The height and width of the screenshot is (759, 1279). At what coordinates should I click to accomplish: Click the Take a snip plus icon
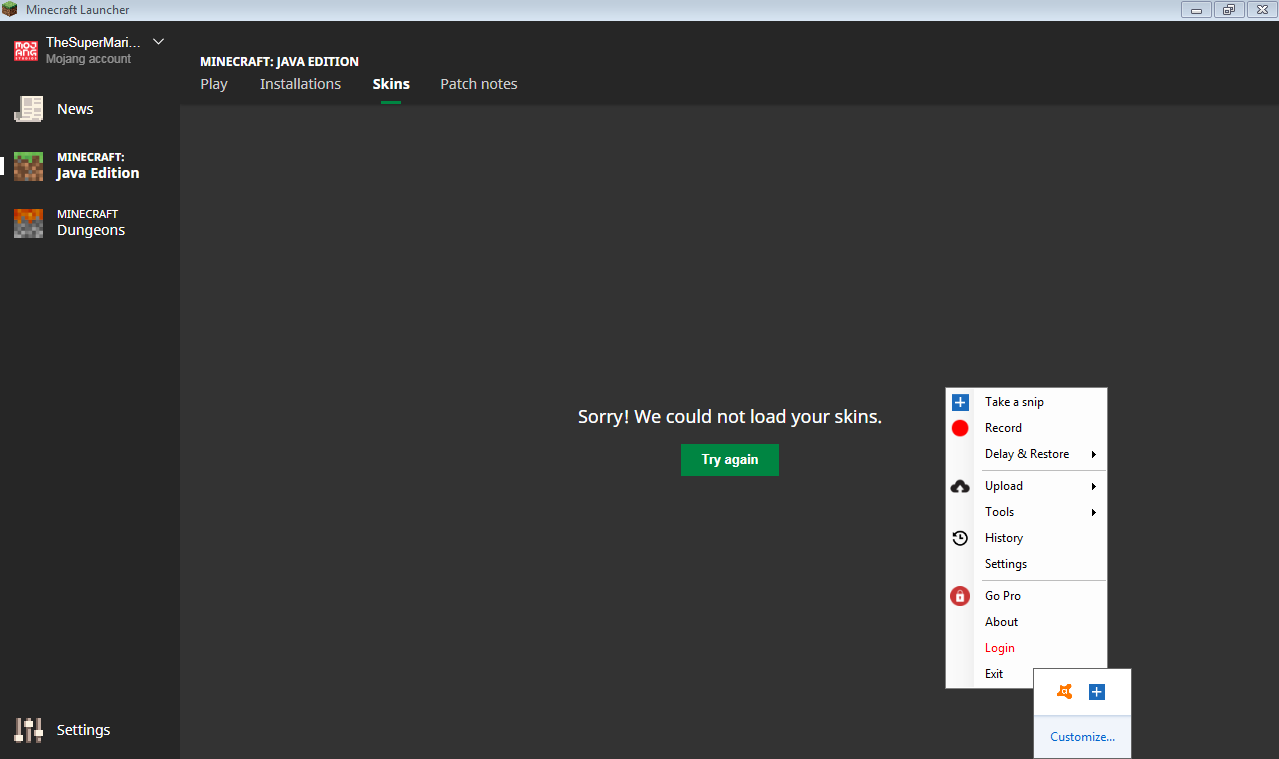point(960,402)
